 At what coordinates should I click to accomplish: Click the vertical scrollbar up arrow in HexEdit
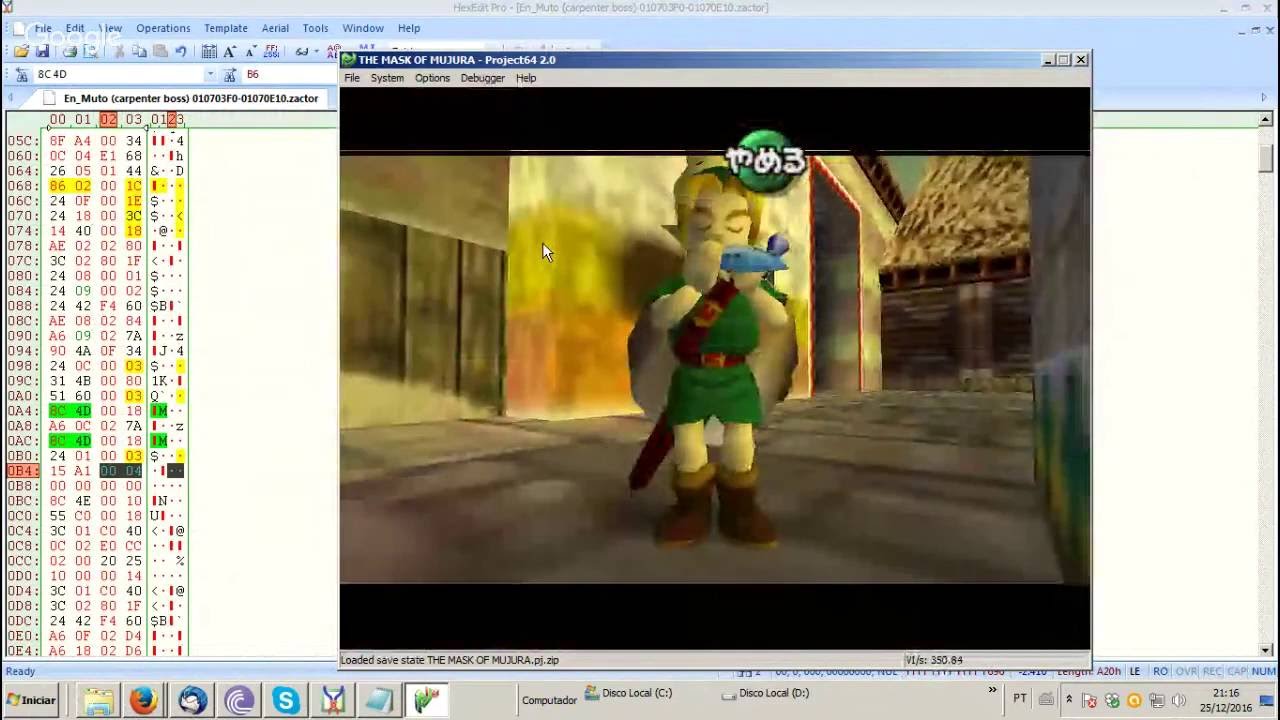[1265, 120]
